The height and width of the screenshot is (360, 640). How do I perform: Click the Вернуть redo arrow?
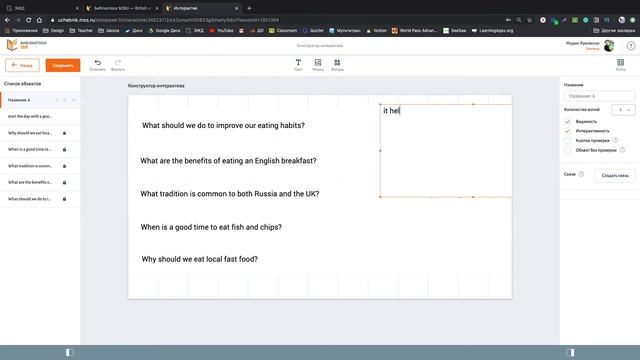pos(118,64)
